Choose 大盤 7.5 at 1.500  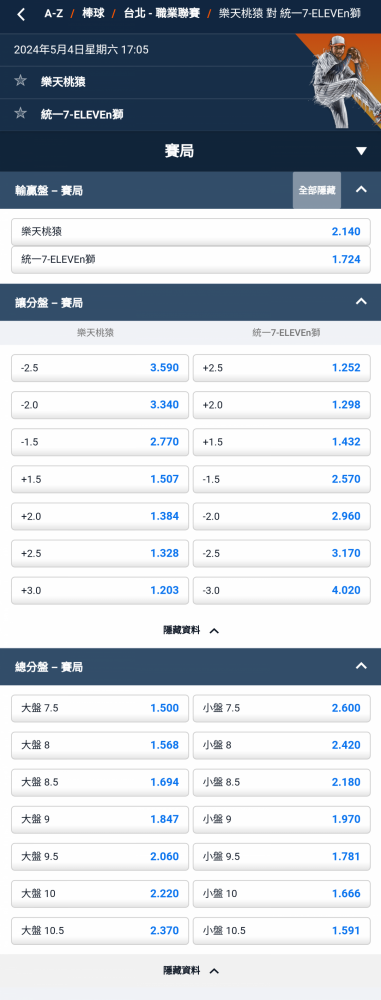click(x=100, y=708)
